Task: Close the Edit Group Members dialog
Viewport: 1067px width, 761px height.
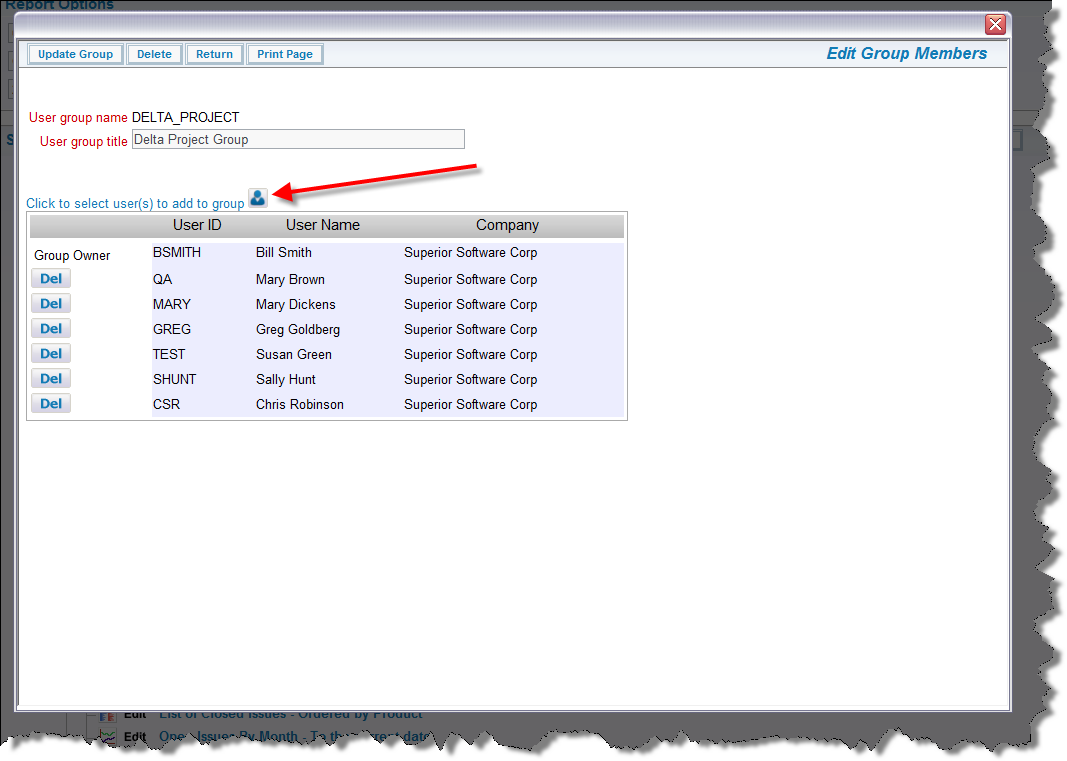Action: pos(995,25)
